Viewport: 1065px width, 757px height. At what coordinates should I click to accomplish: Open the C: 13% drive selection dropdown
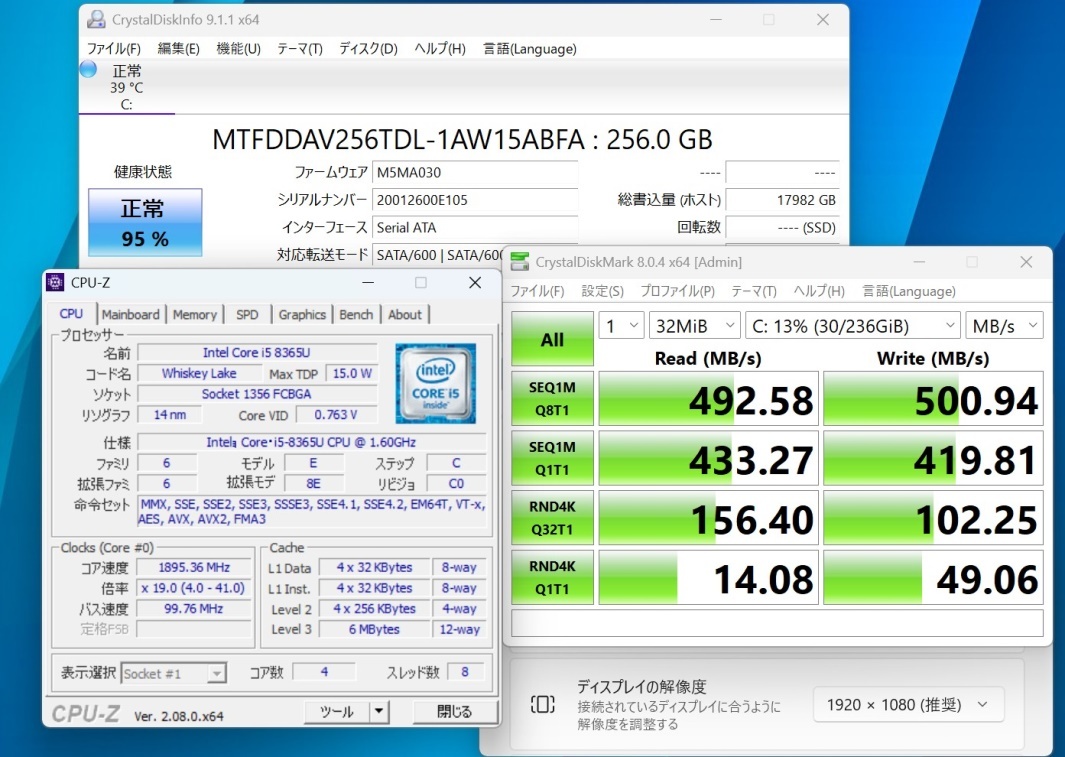[852, 326]
